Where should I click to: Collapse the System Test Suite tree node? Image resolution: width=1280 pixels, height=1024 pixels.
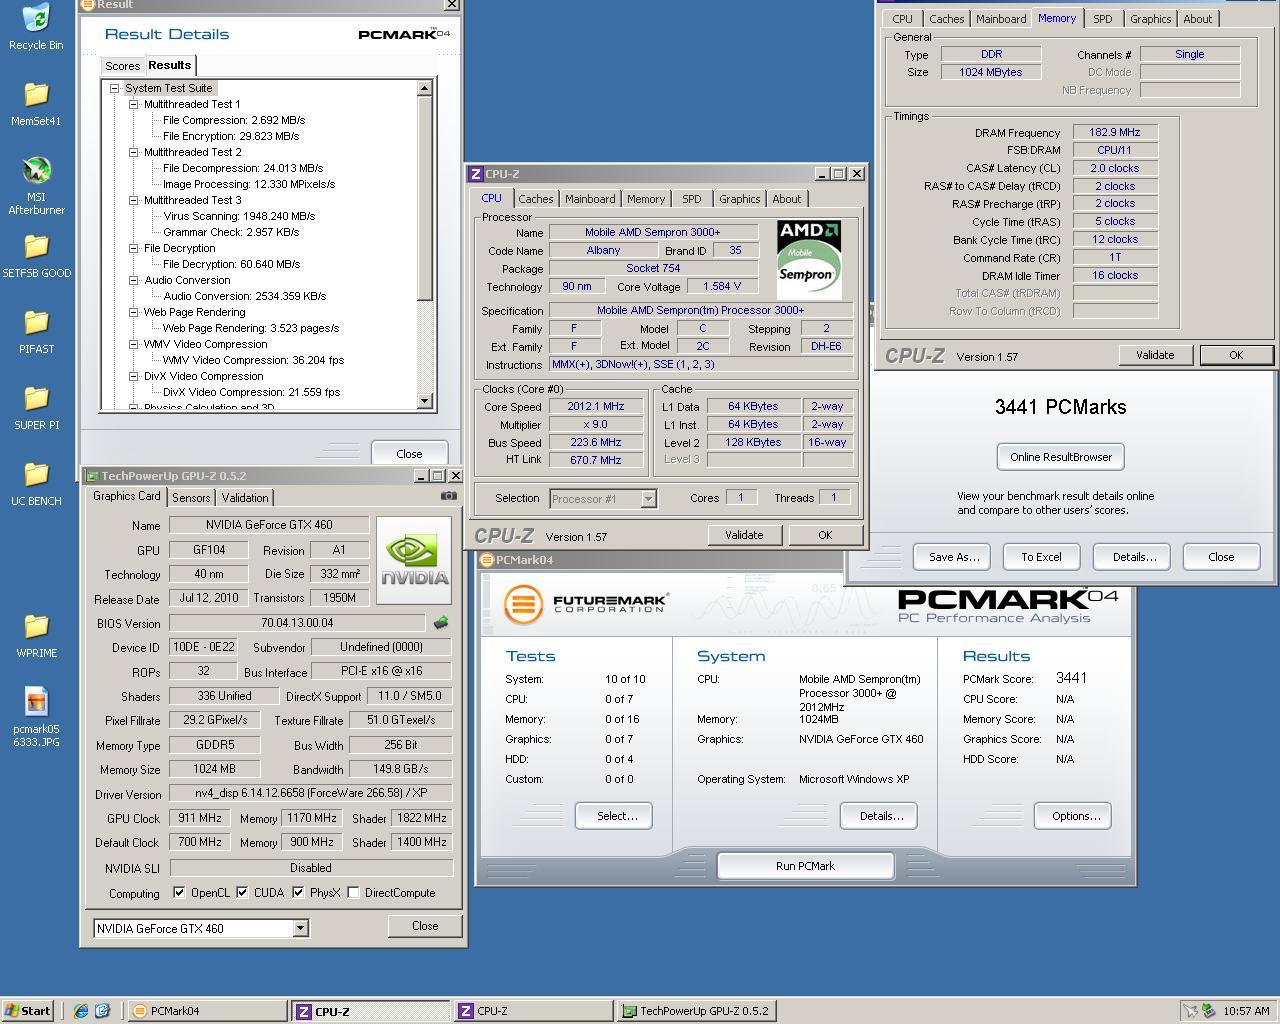pyautogui.click(x=114, y=88)
